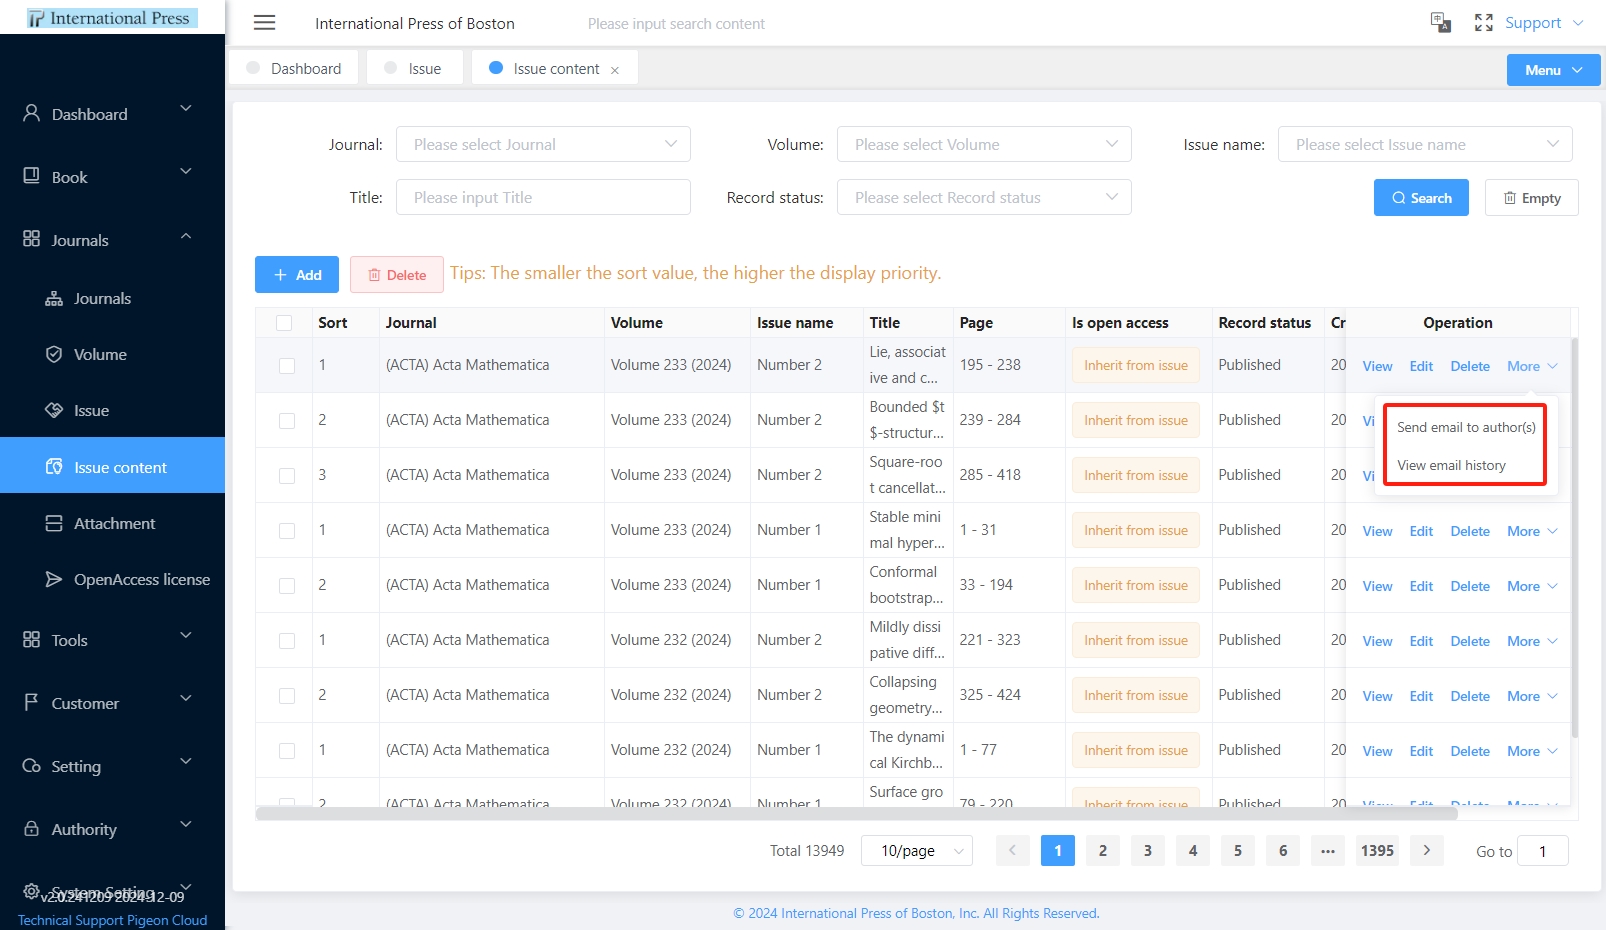Open Attachment in the sidebar menu
Image resolution: width=1606 pixels, height=930 pixels.
(x=112, y=523)
